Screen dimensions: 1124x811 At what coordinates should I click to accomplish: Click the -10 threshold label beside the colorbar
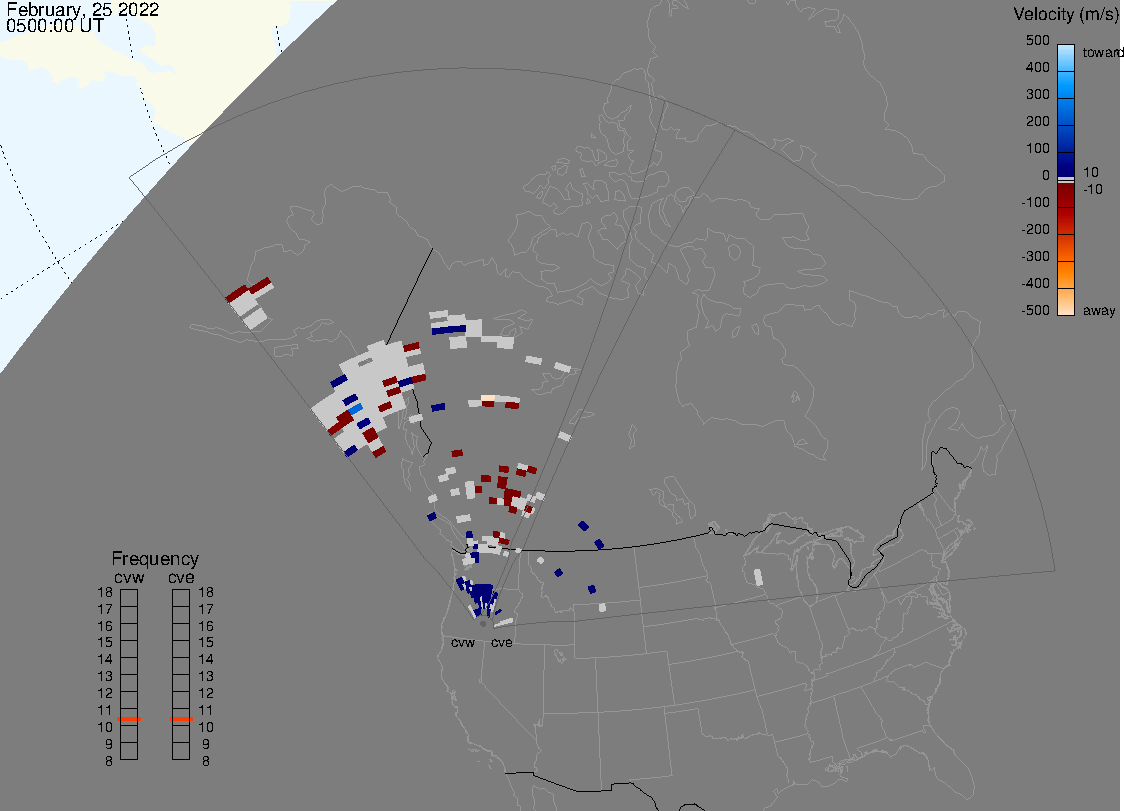click(1092, 189)
